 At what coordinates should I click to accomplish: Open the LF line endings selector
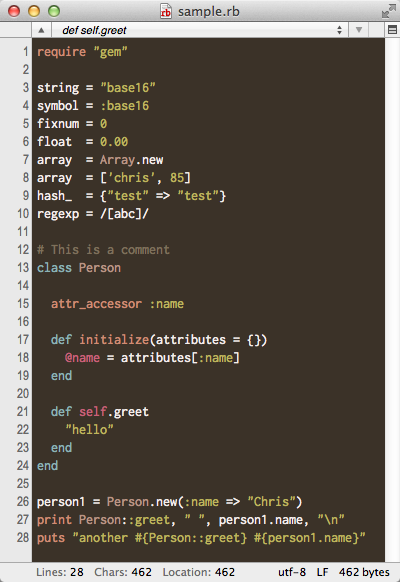322,572
